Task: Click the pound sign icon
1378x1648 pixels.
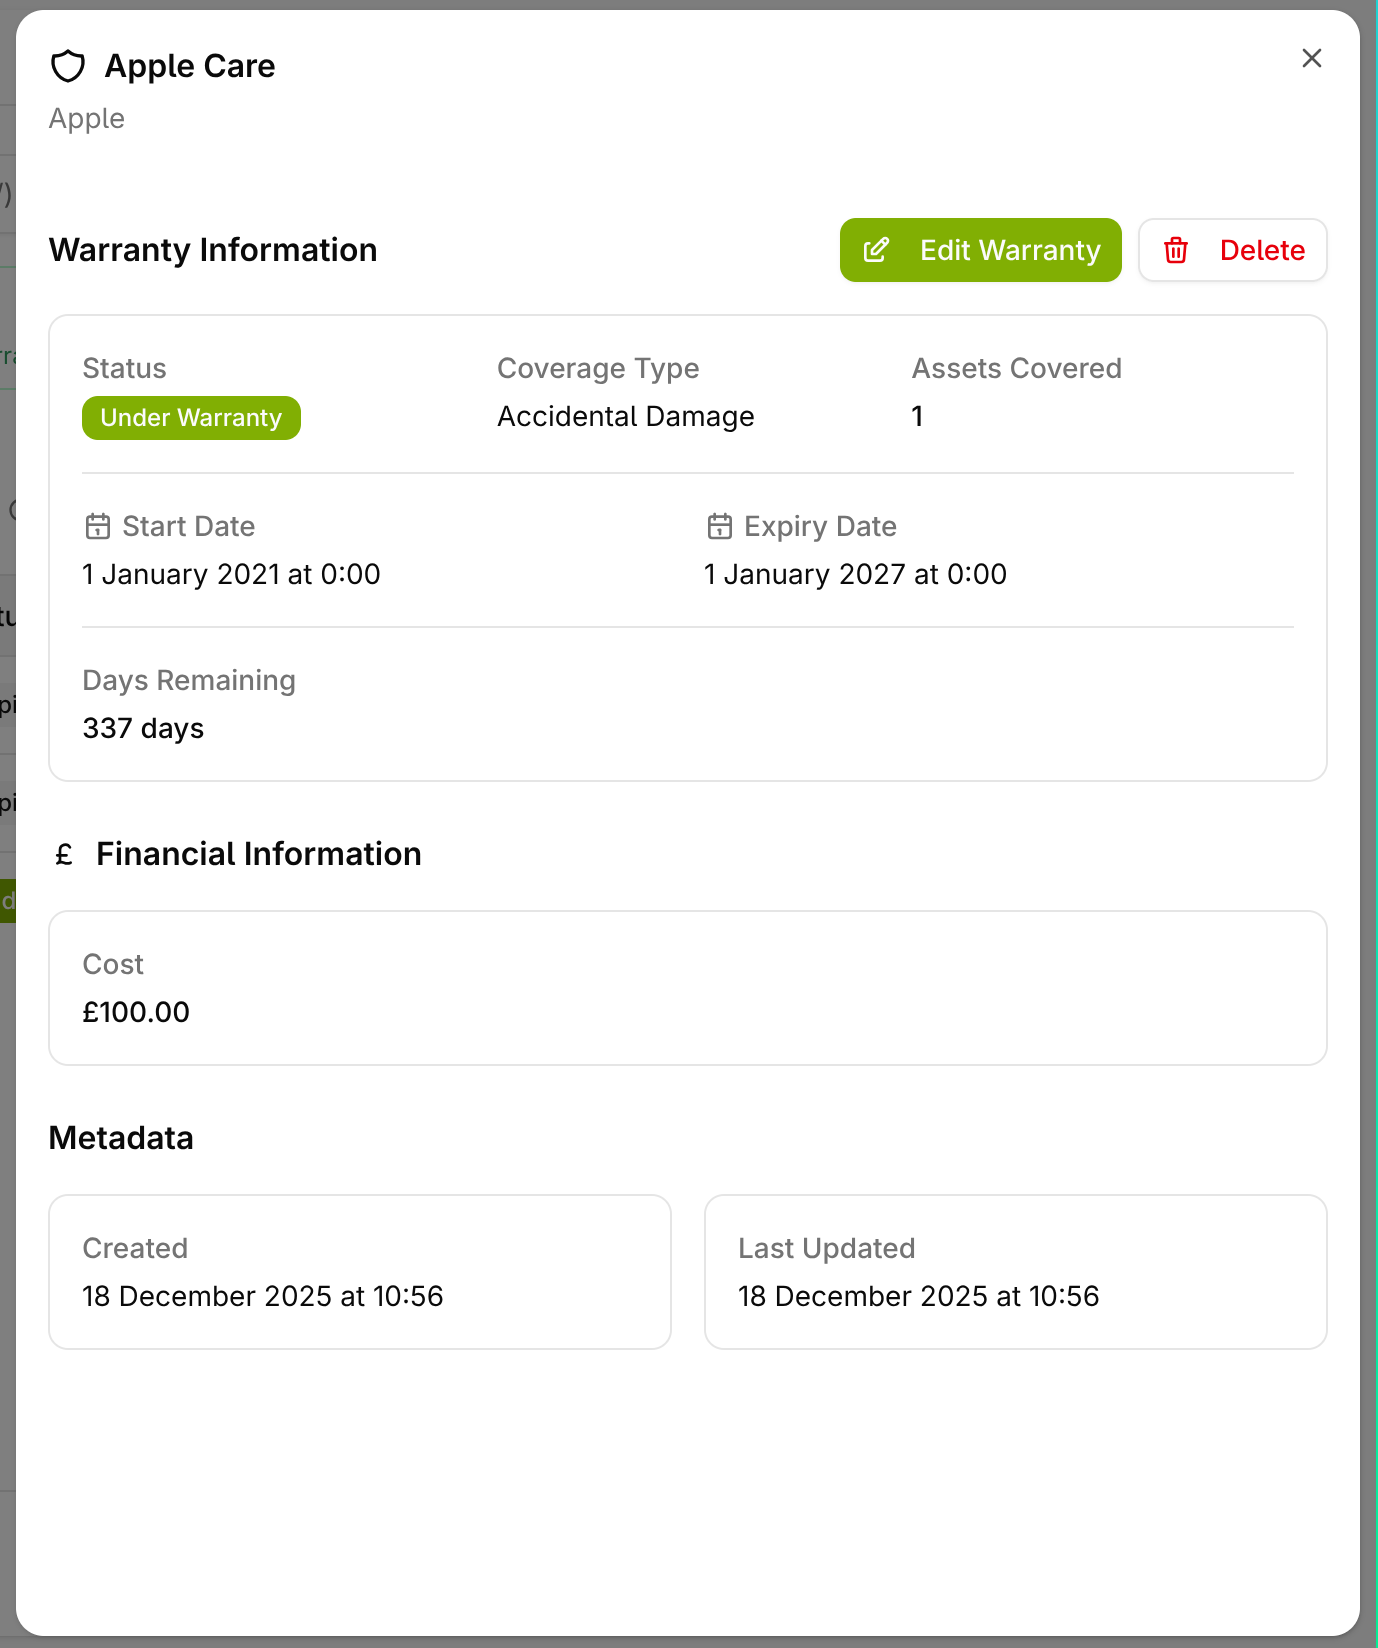Action: (65, 855)
